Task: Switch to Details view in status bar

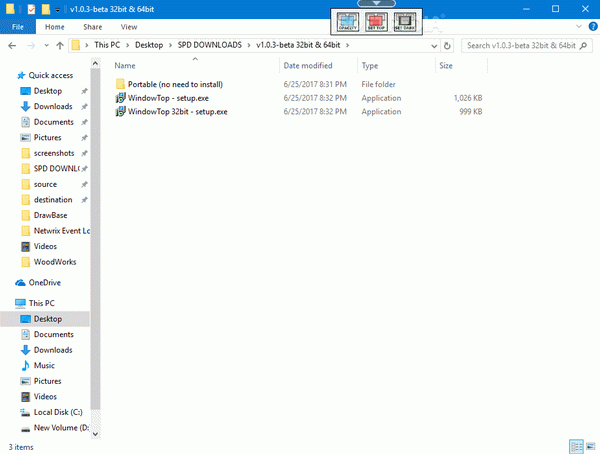Action: [x=576, y=447]
